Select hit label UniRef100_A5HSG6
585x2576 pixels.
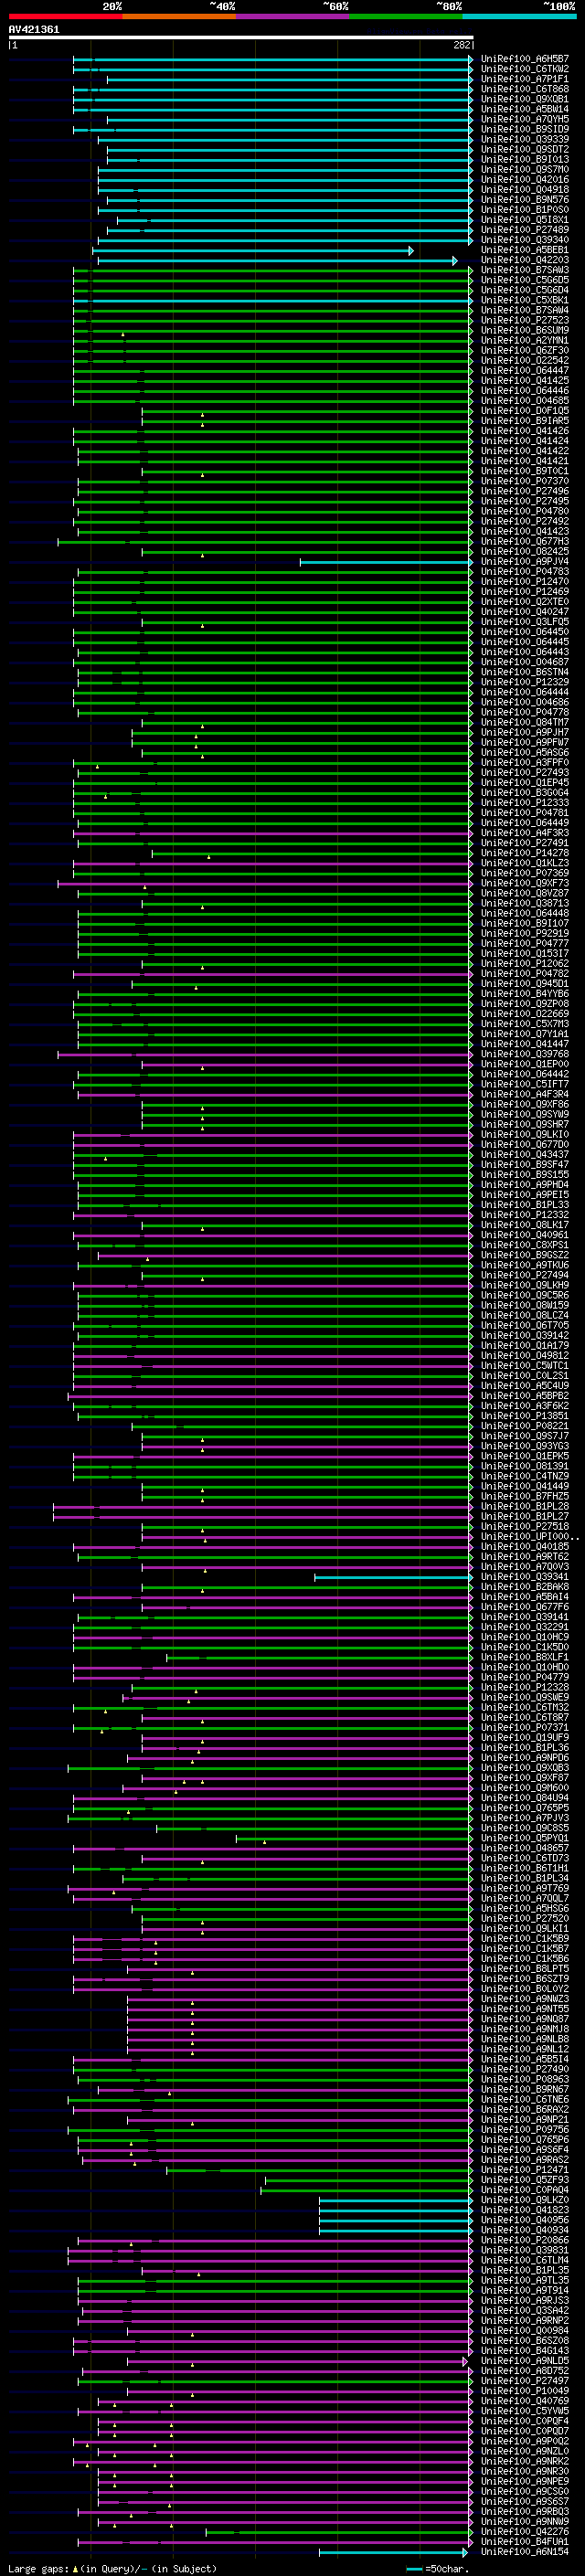(525, 1908)
